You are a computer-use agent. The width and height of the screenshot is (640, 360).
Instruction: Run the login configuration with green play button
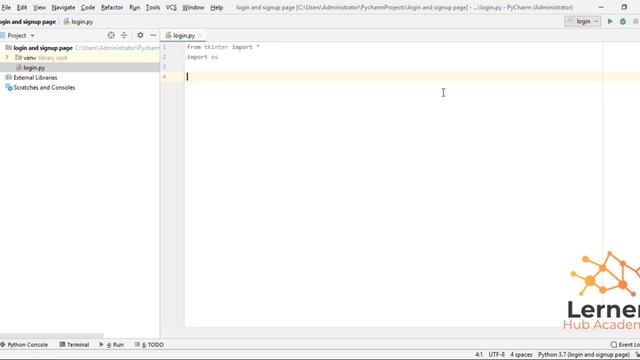point(610,21)
